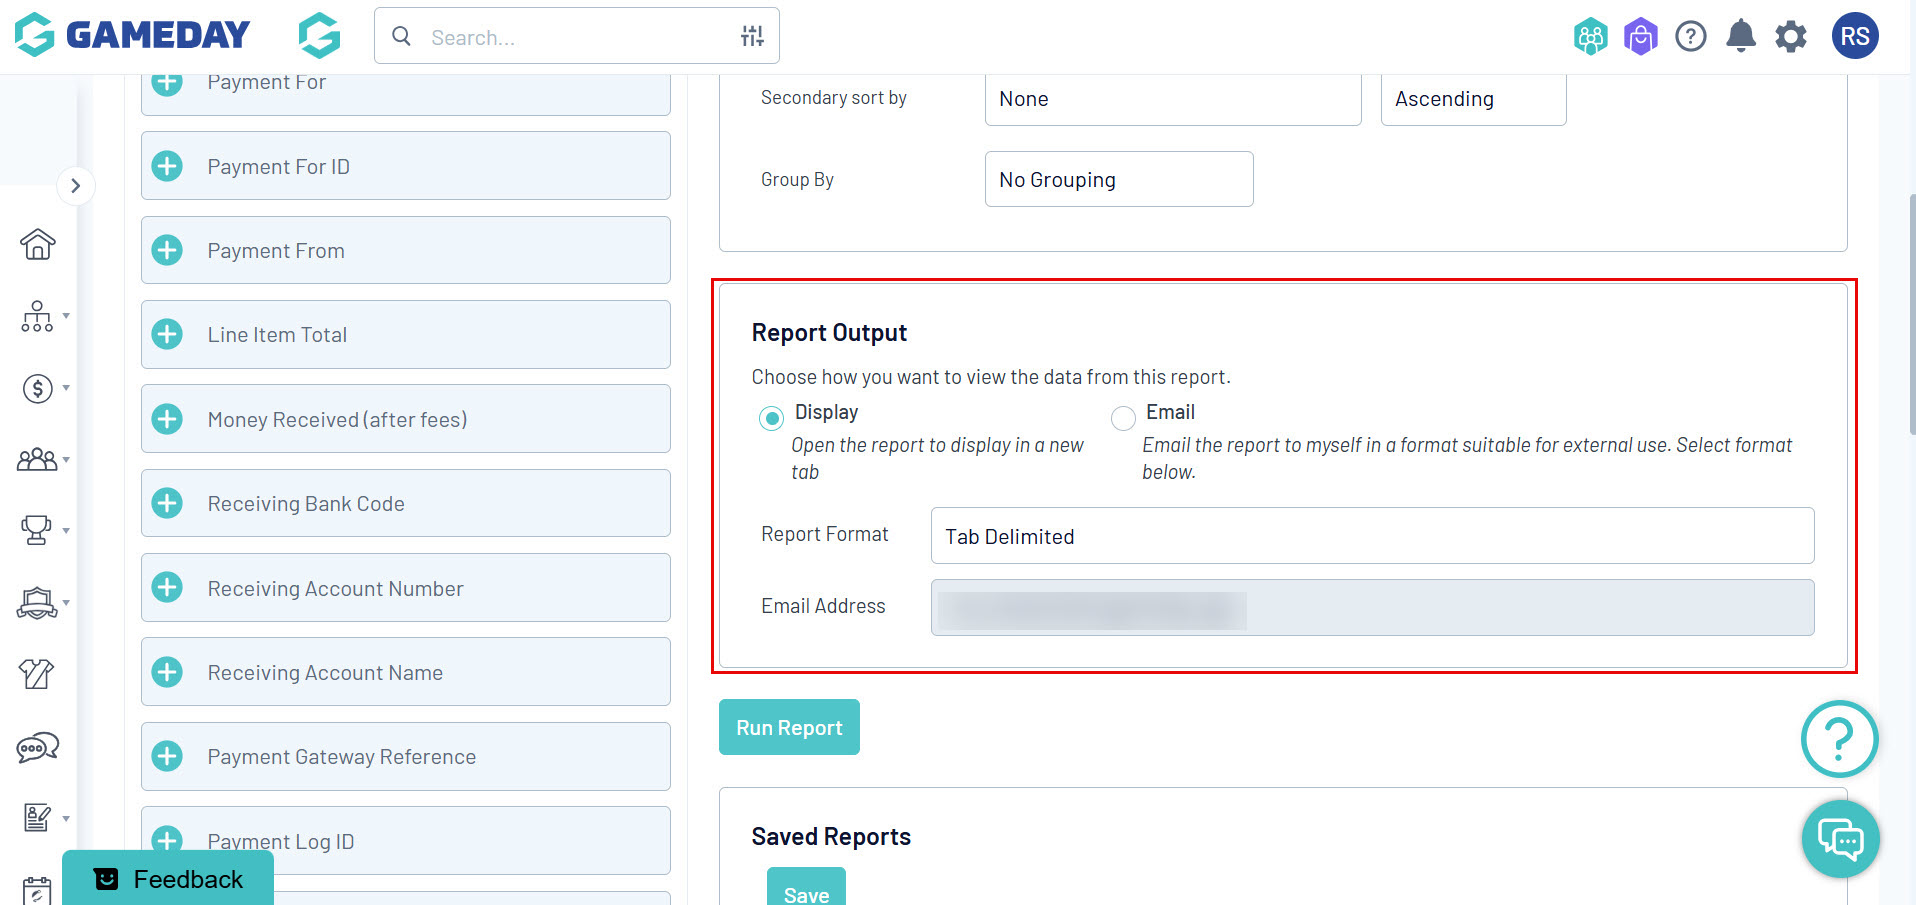Go to the Home dashboard icon
The image size is (1916, 905).
point(37,244)
